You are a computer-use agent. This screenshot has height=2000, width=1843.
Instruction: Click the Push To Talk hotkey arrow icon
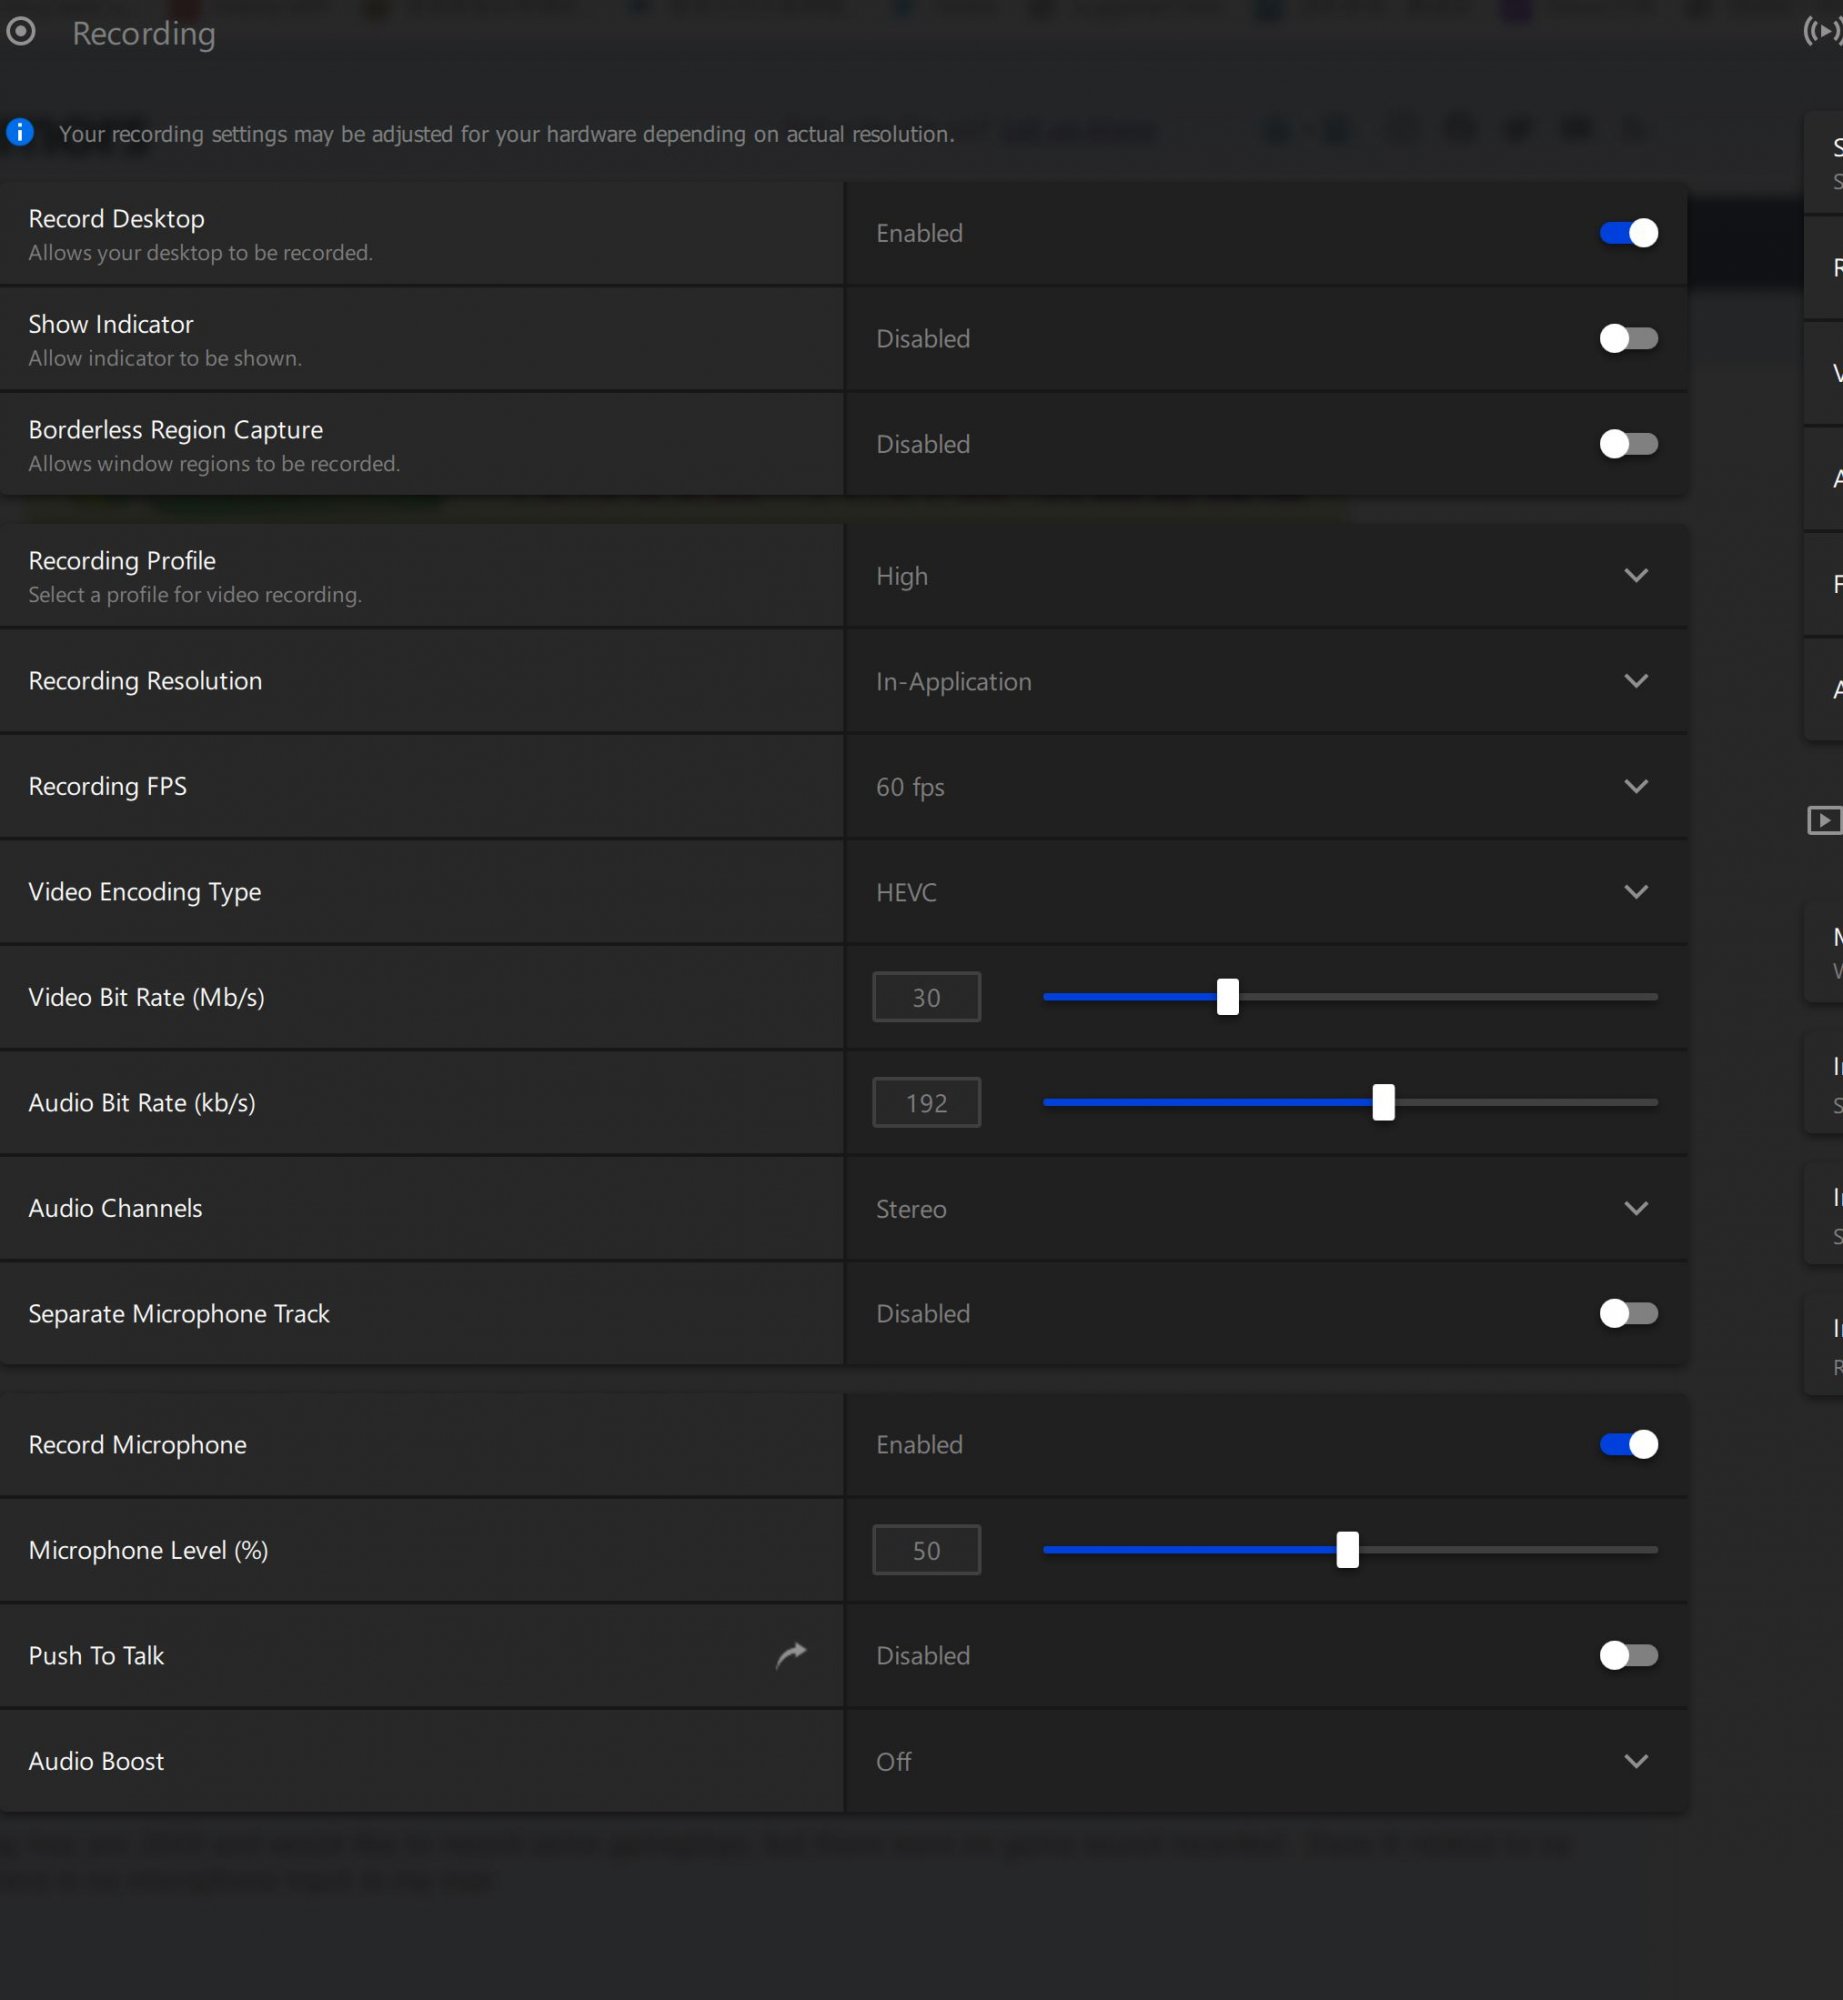pyautogui.click(x=791, y=1655)
